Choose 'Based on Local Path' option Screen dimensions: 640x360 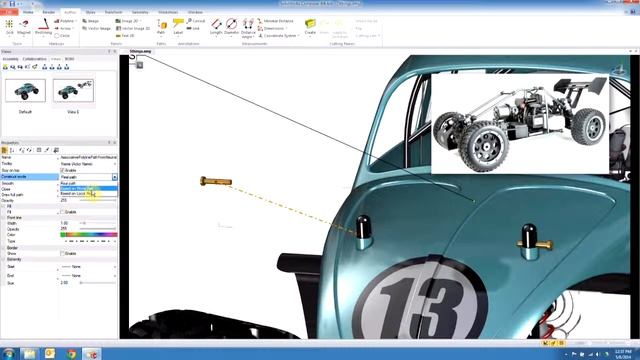coord(89,193)
